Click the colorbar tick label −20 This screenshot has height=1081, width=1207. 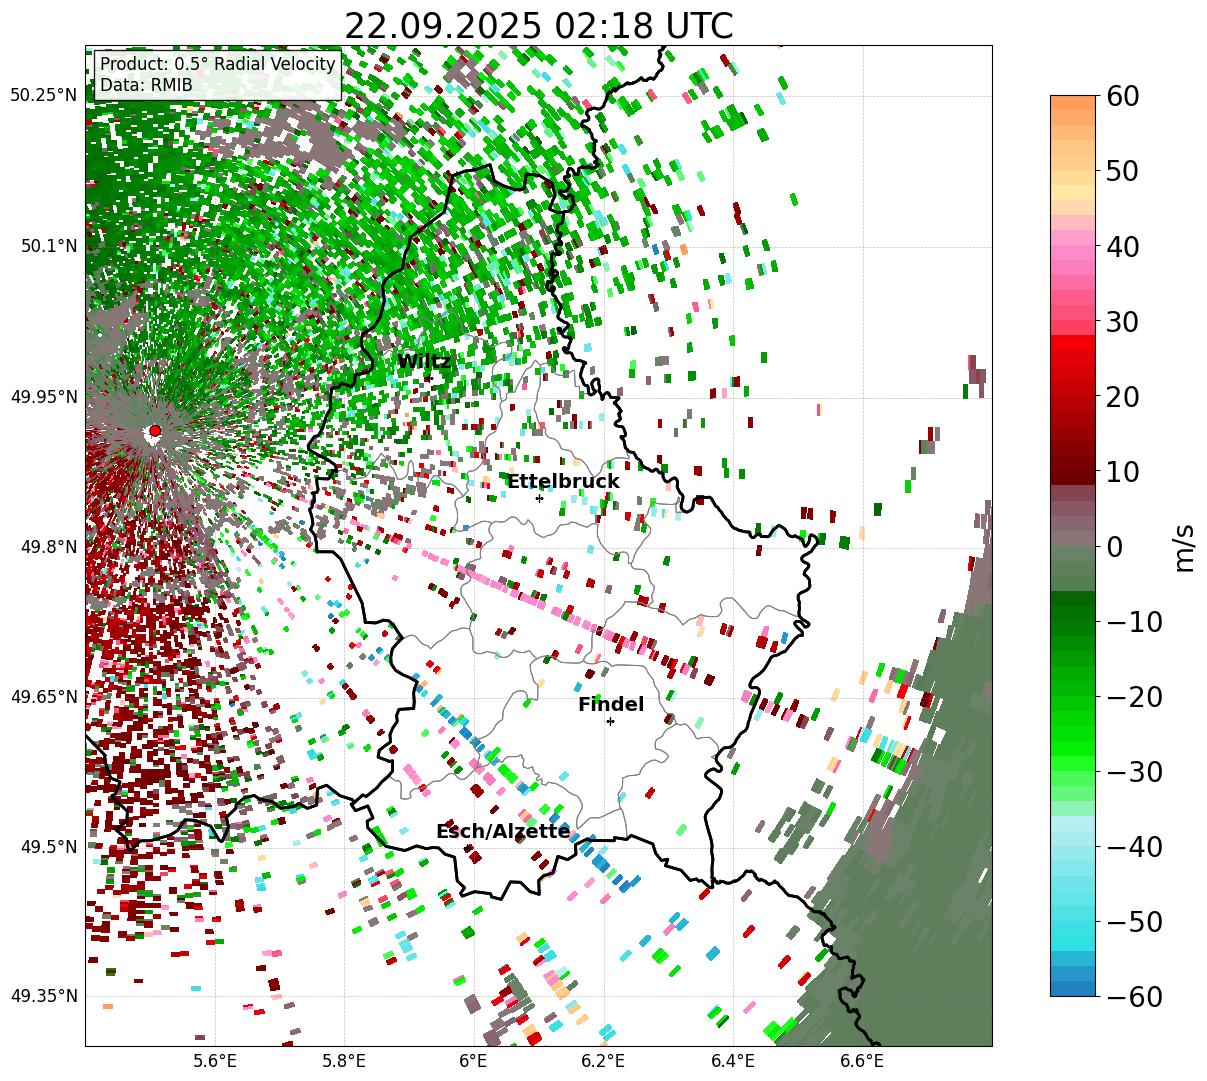(x=1134, y=697)
